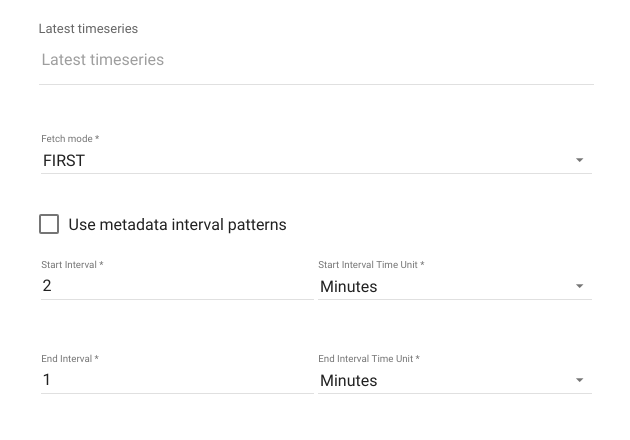630x440 pixels.
Task: Click the required asterisk beside Start Interval
Action: click(101, 264)
